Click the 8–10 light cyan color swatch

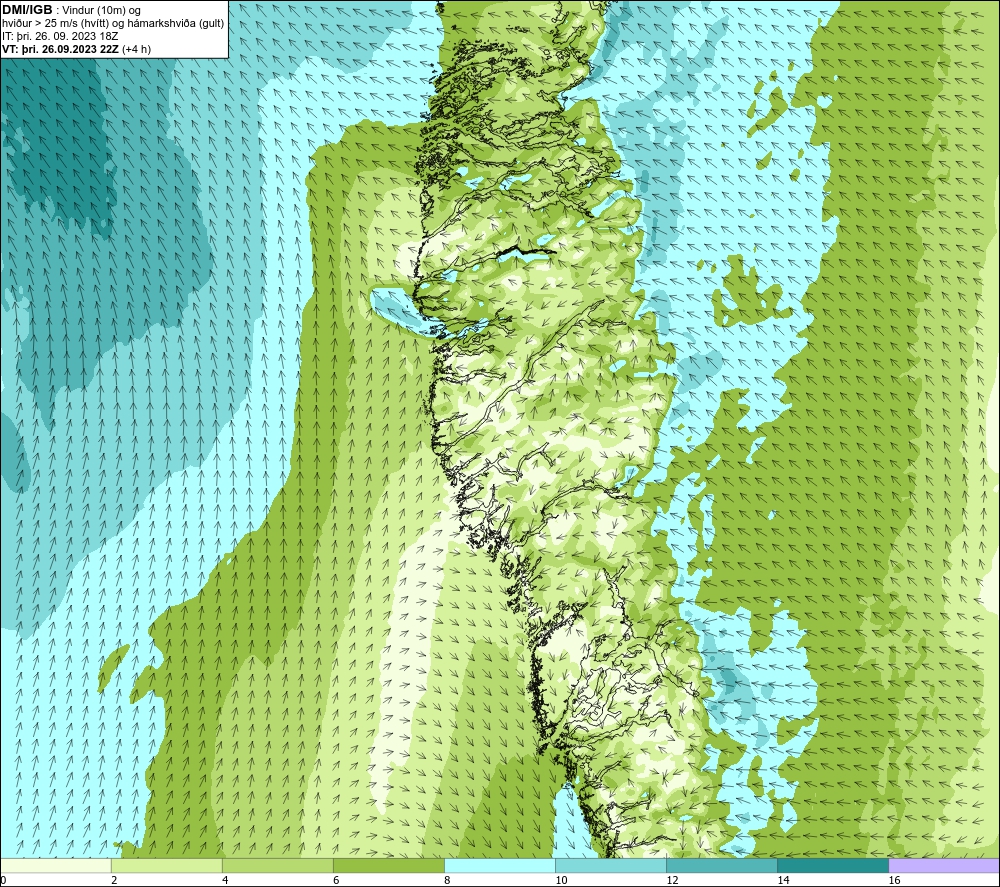click(x=499, y=865)
